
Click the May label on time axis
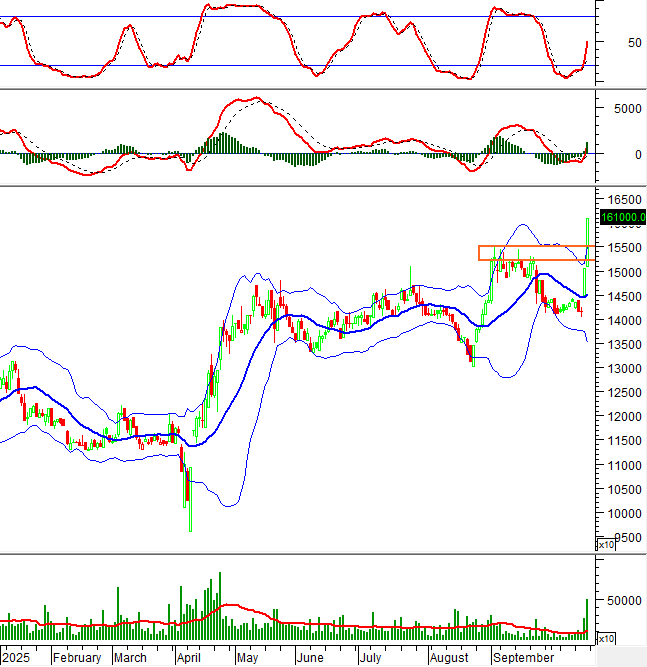click(248, 658)
